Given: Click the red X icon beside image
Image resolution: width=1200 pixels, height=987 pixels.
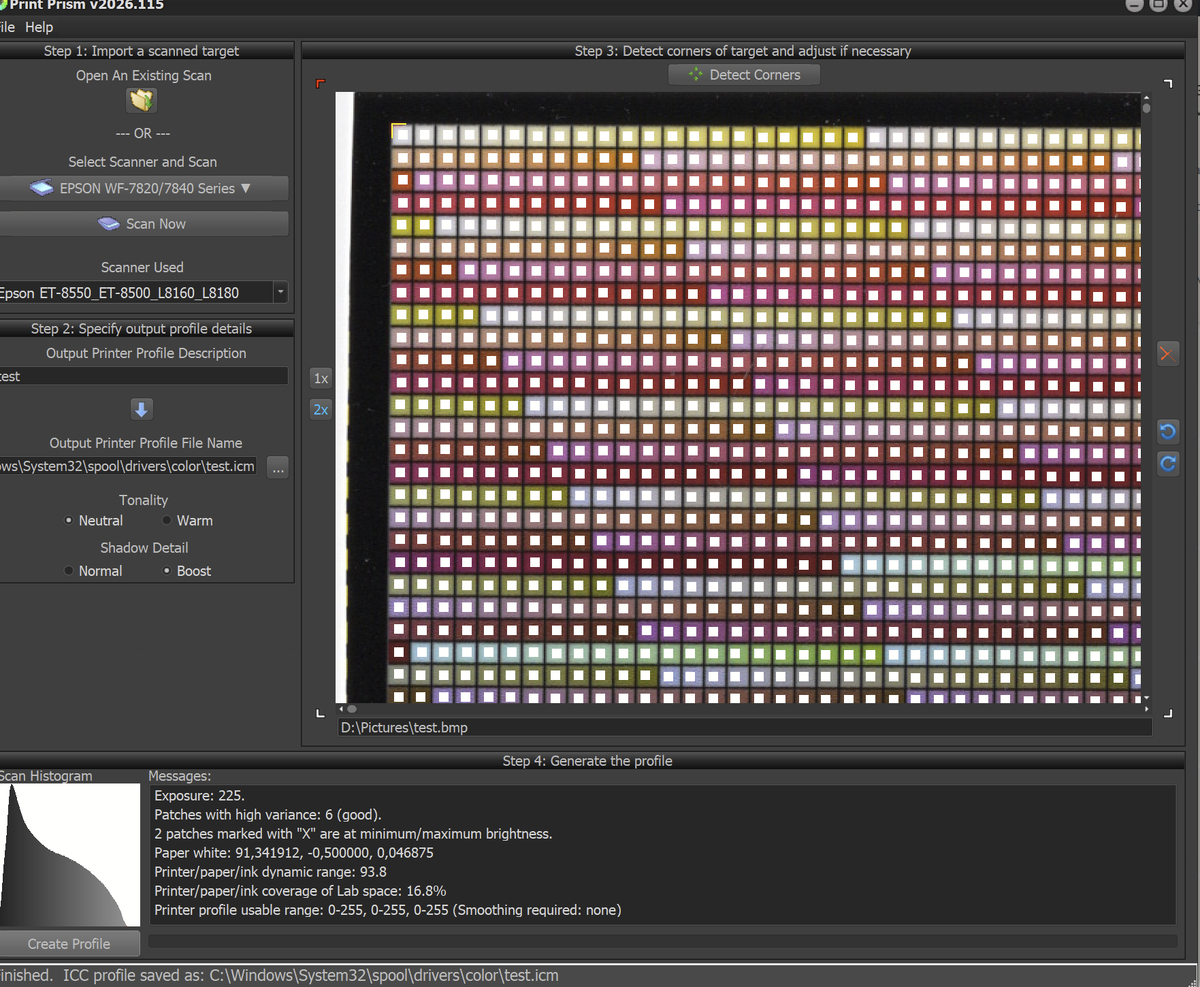Looking at the screenshot, I should click(1167, 353).
